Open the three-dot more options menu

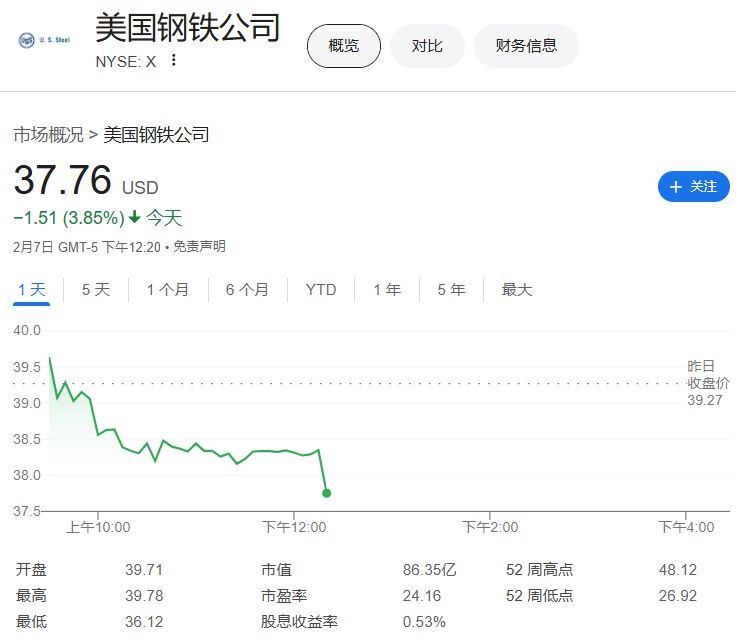coord(174,60)
